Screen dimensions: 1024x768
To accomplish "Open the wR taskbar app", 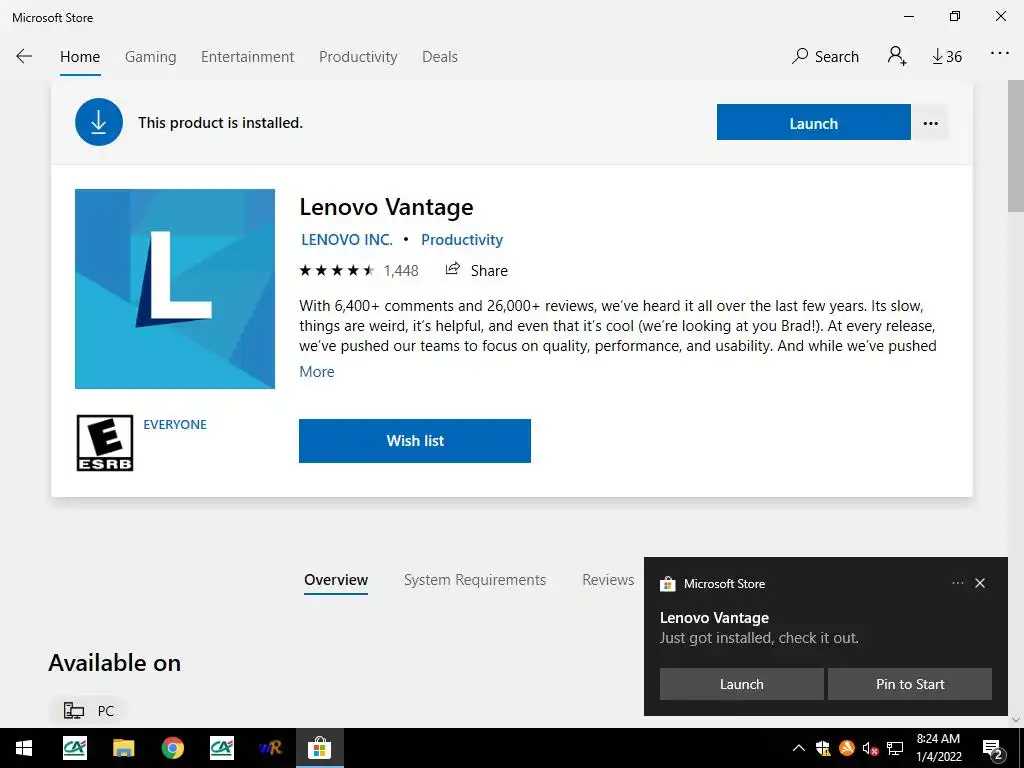I will click(270, 748).
